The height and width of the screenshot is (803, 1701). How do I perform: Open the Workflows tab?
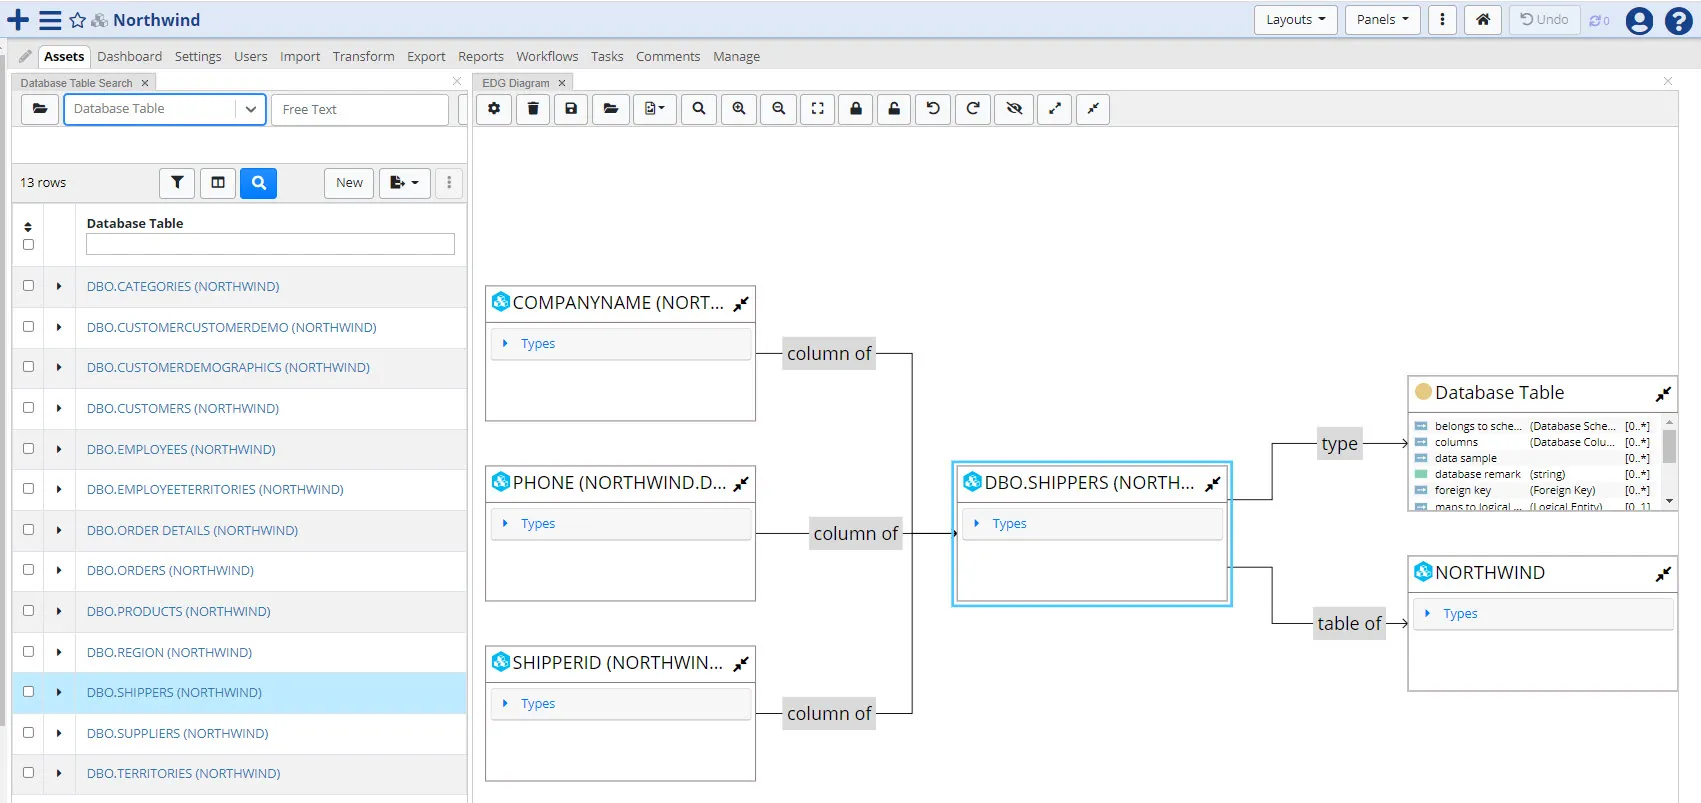pyautogui.click(x=547, y=57)
